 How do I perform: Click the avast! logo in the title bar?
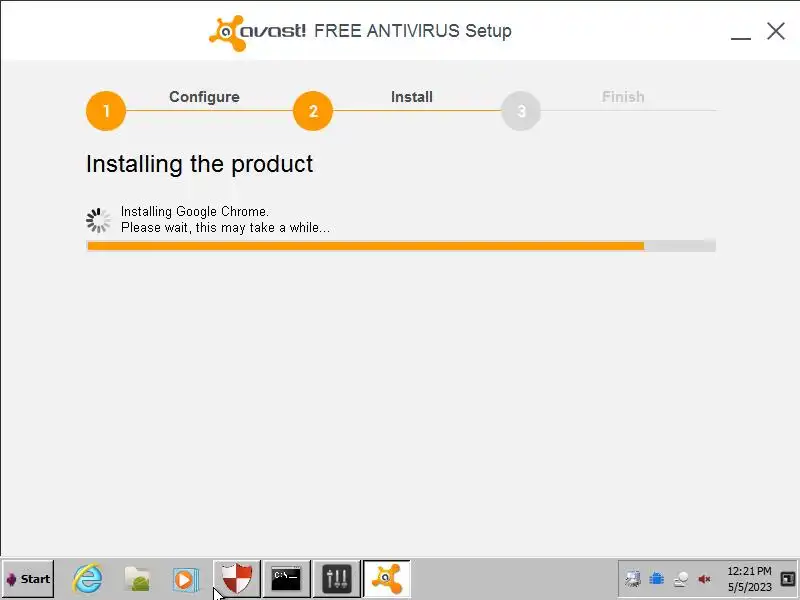[x=257, y=32]
